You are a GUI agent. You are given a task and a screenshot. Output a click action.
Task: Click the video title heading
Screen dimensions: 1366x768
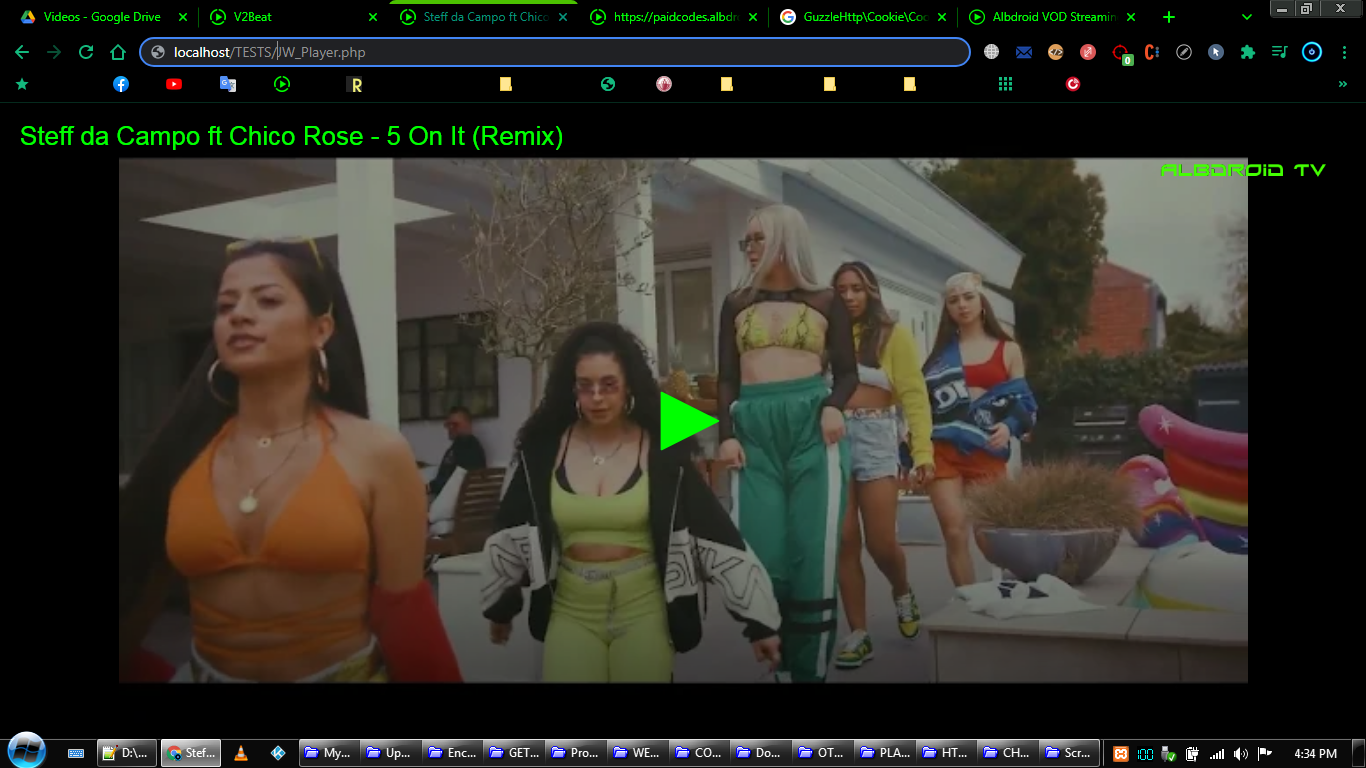pyautogui.click(x=291, y=136)
